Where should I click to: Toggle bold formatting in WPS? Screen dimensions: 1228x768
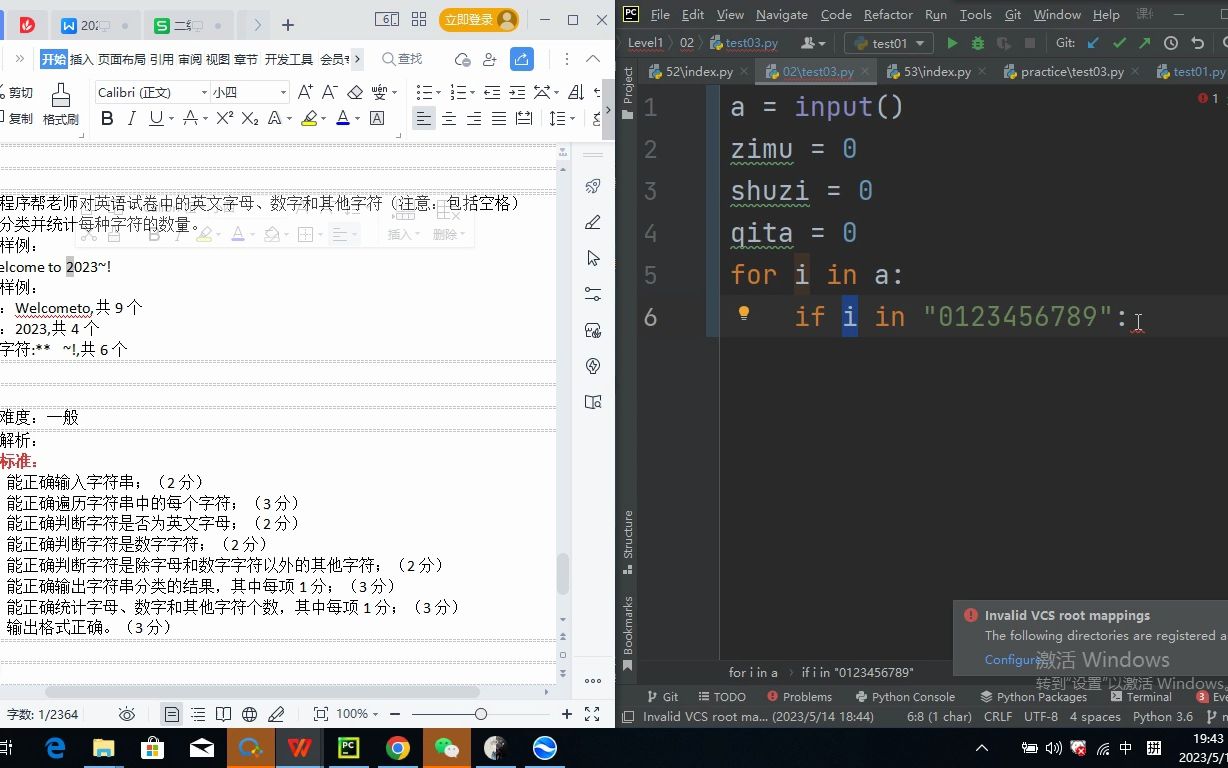pyautogui.click(x=107, y=118)
